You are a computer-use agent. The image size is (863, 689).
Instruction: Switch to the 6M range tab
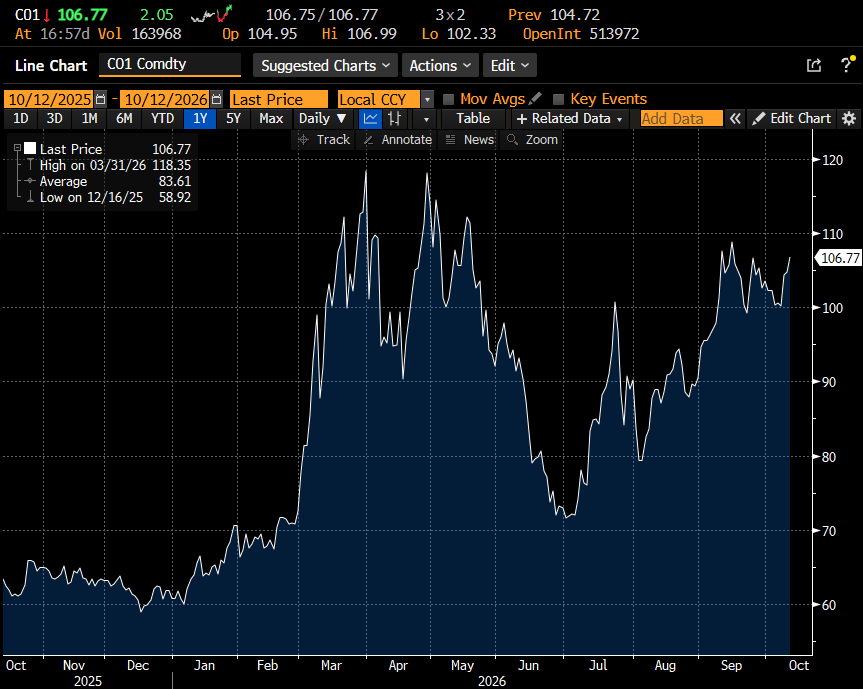[124, 118]
